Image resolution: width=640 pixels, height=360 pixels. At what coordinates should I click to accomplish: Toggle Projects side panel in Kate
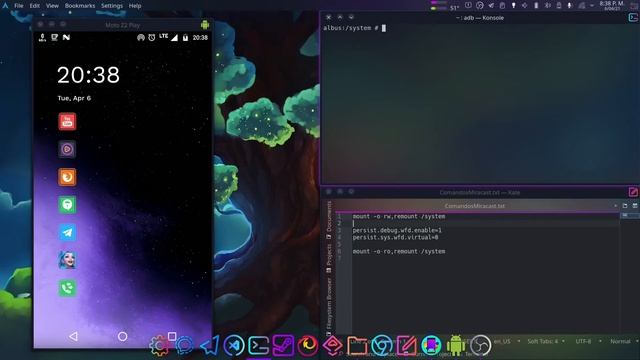click(329, 258)
